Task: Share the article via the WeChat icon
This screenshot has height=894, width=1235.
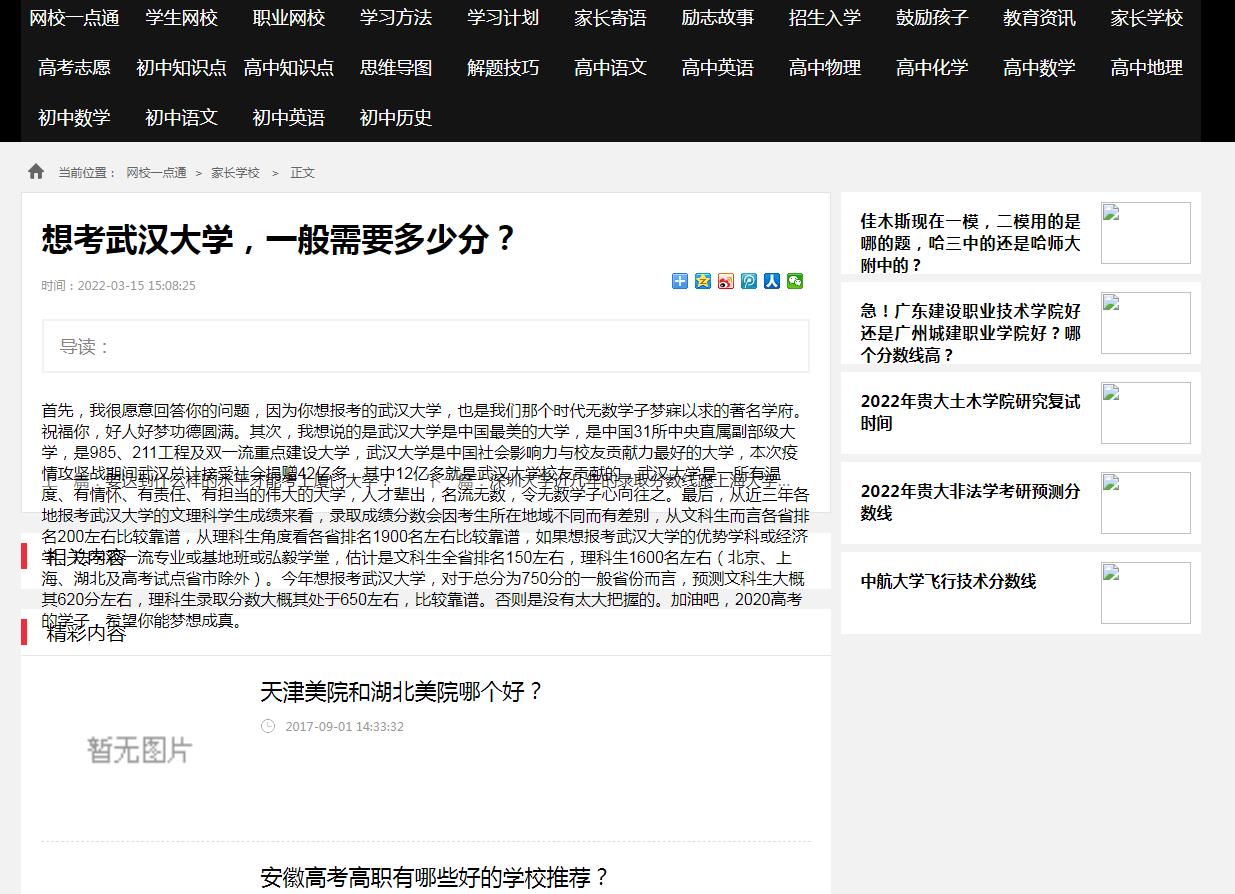Action: tap(795, 281)
